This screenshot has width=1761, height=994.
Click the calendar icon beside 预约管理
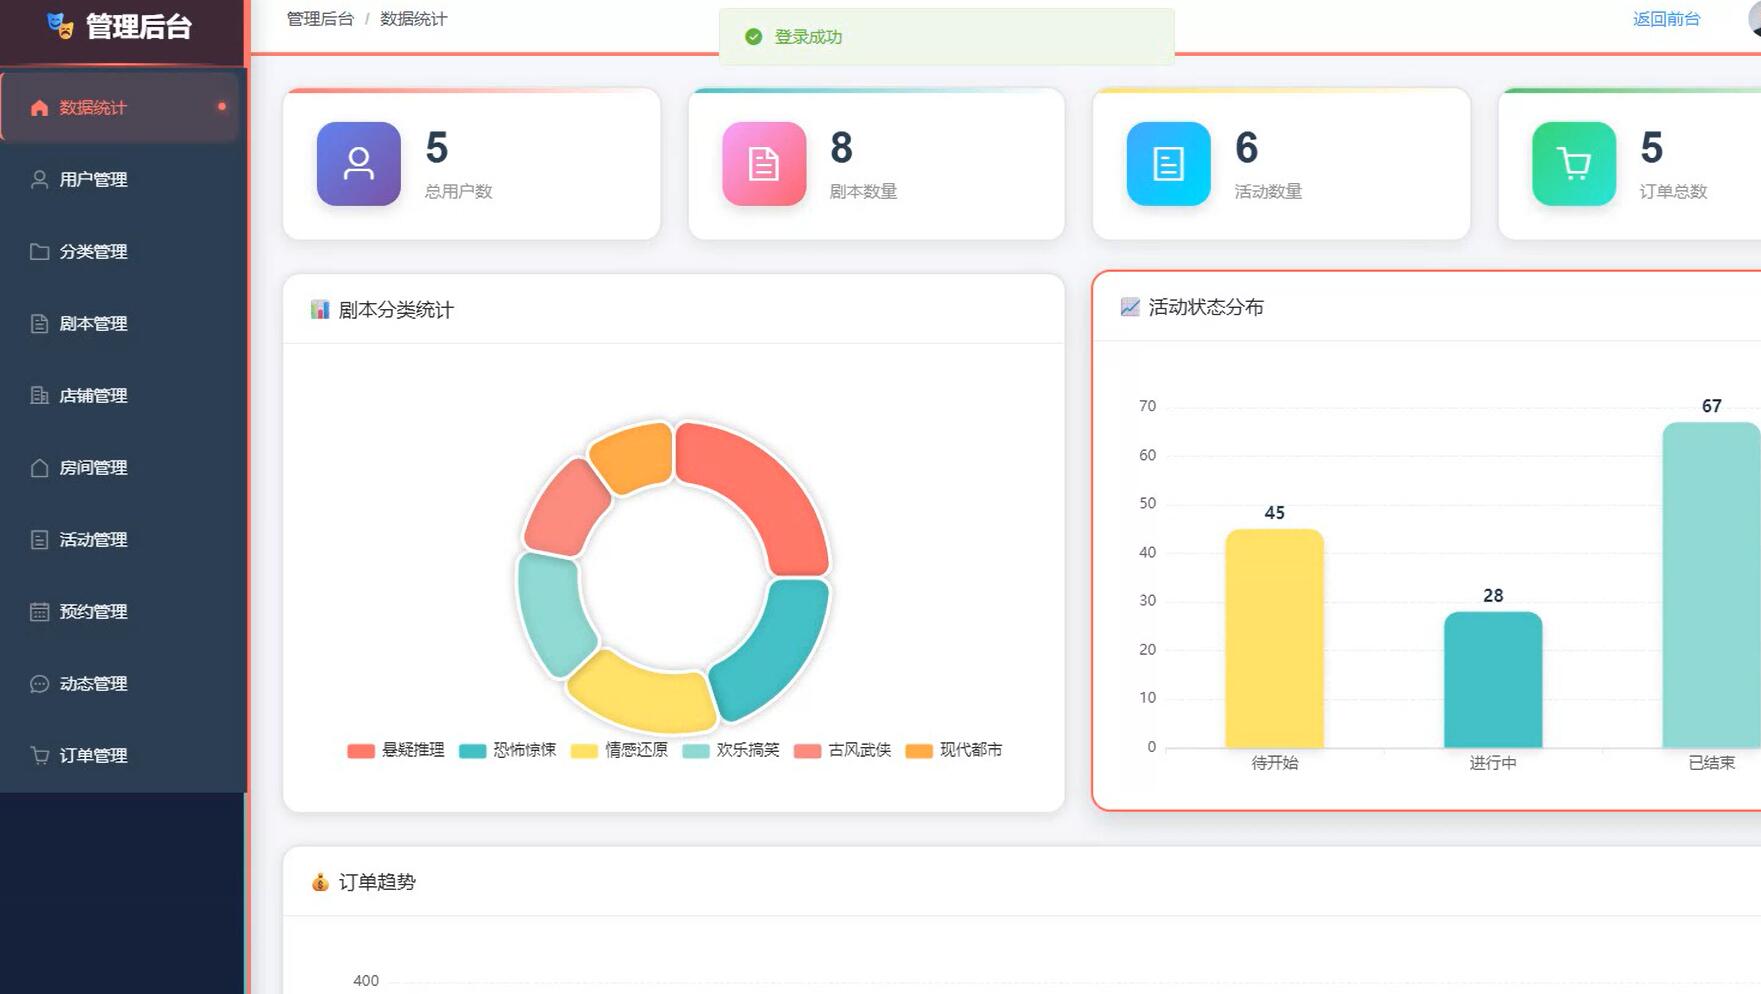click(39, 612)
